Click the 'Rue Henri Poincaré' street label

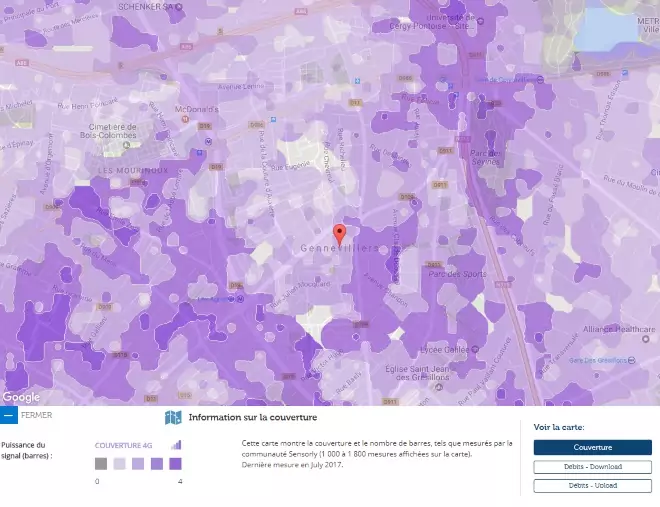[88, 104]
